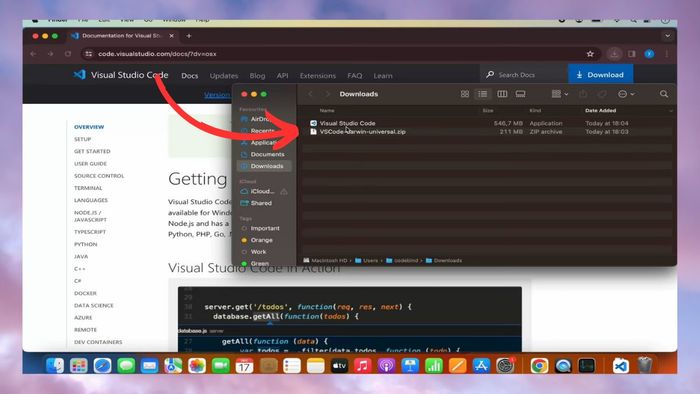
Task: Open the FAQ page link
Action: click(x=354, y=75)
